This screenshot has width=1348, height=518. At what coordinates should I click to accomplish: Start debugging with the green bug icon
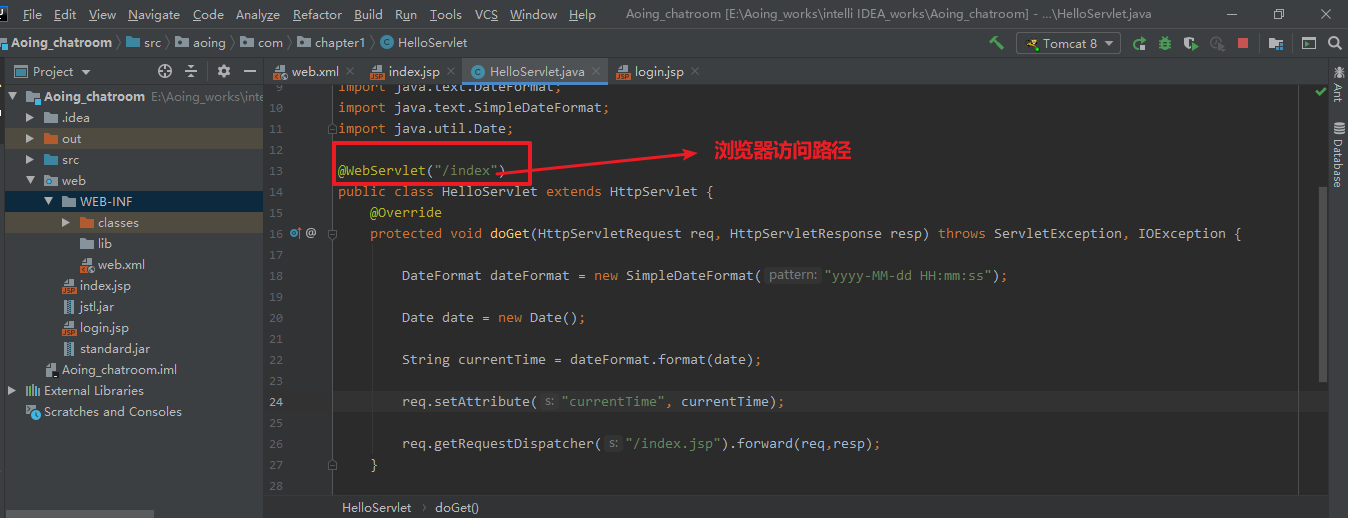1164,43
